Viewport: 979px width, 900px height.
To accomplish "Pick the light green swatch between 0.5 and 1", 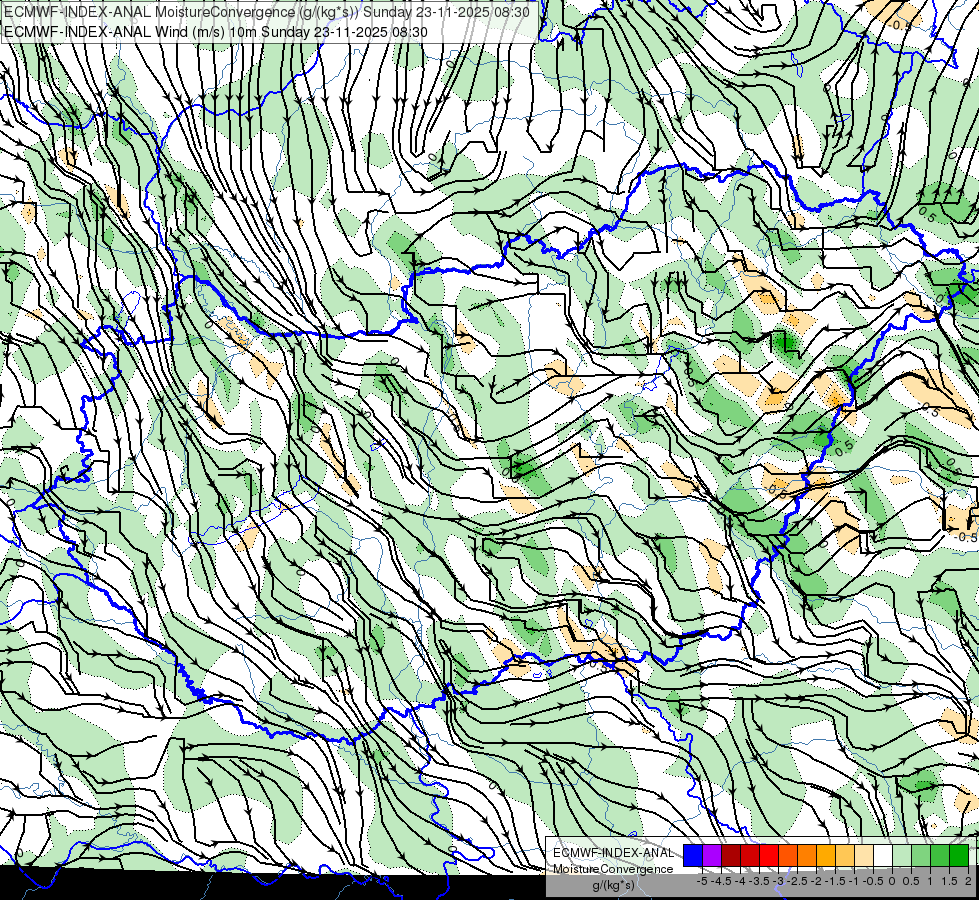I will tap(921, 855).
